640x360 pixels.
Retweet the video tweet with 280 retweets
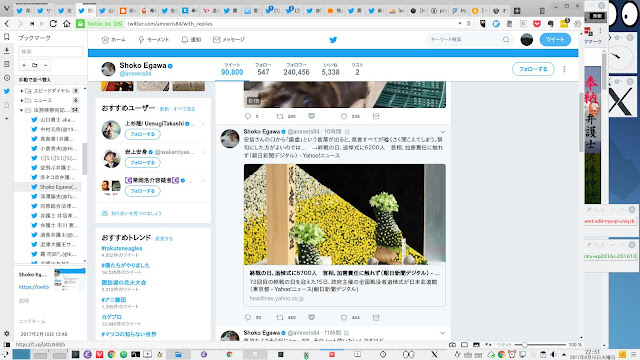[280, 116]
